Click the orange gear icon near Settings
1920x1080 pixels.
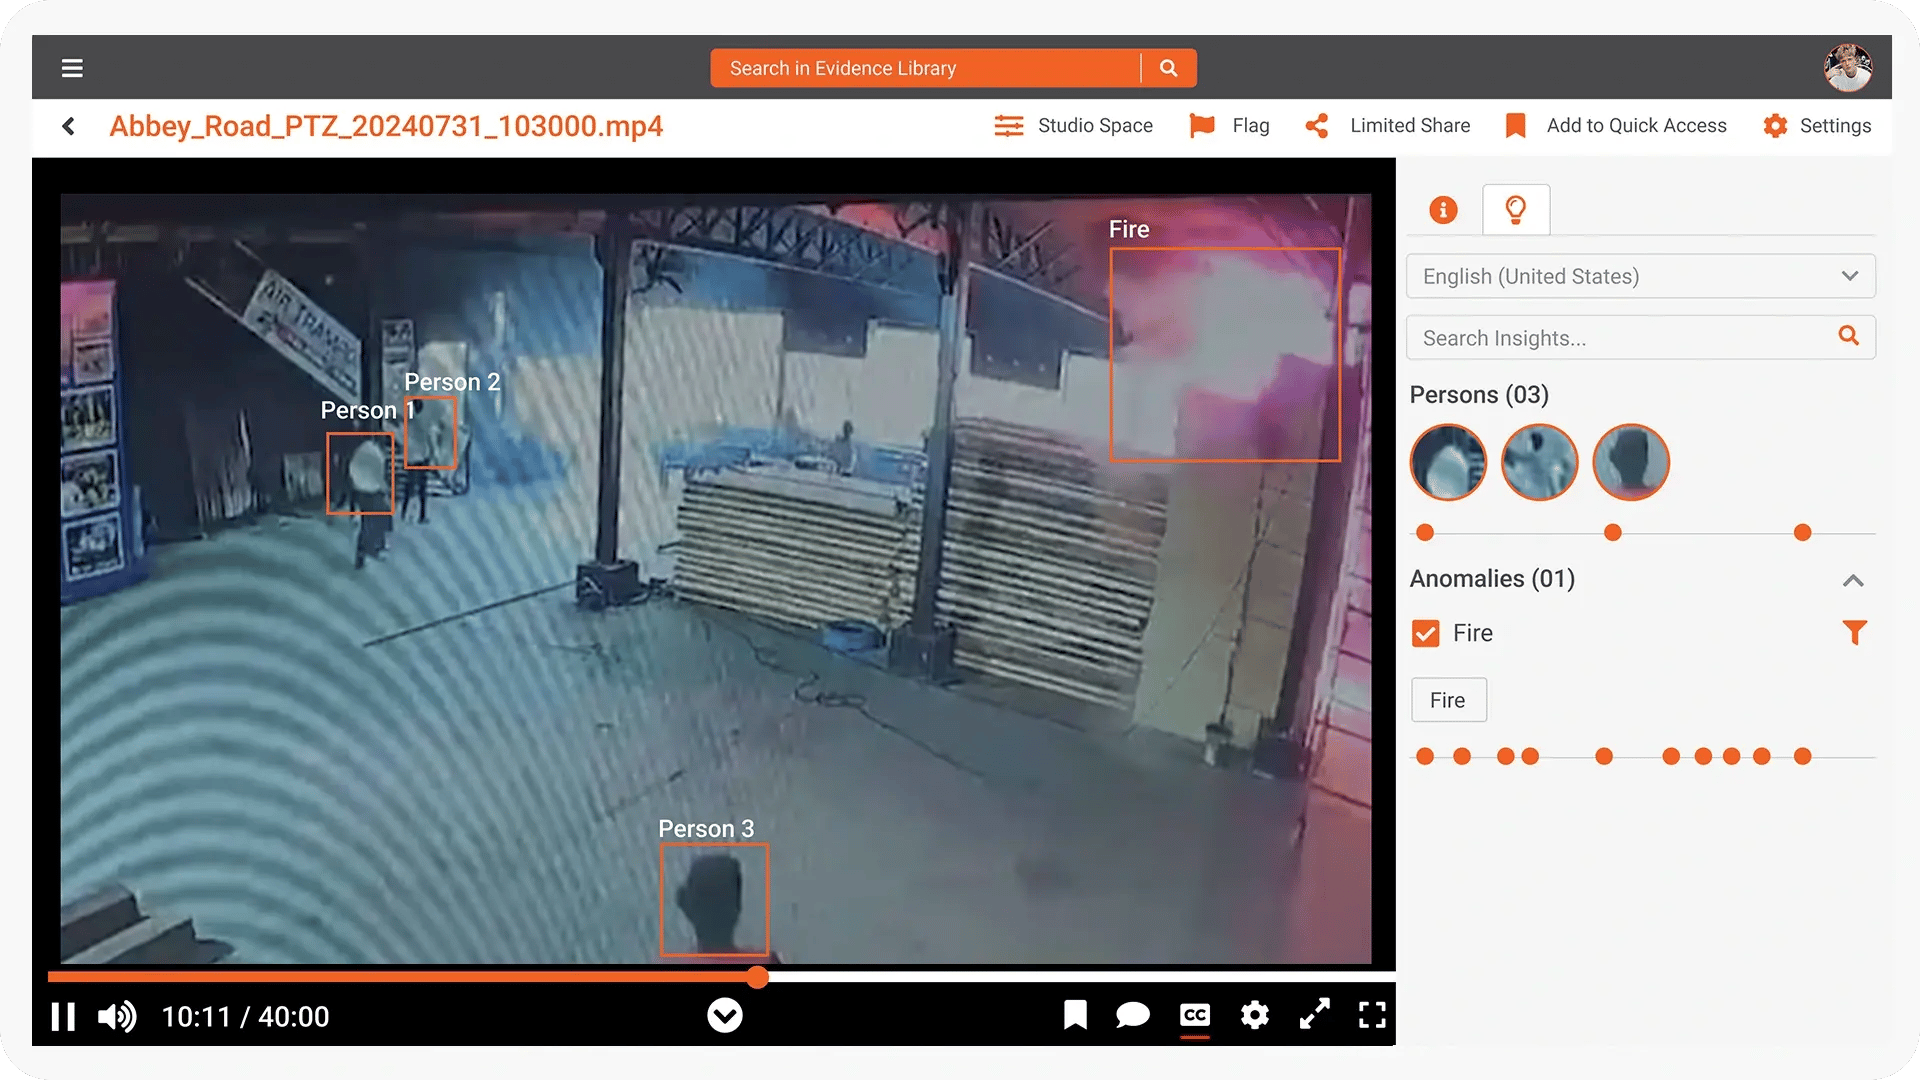1775,126
